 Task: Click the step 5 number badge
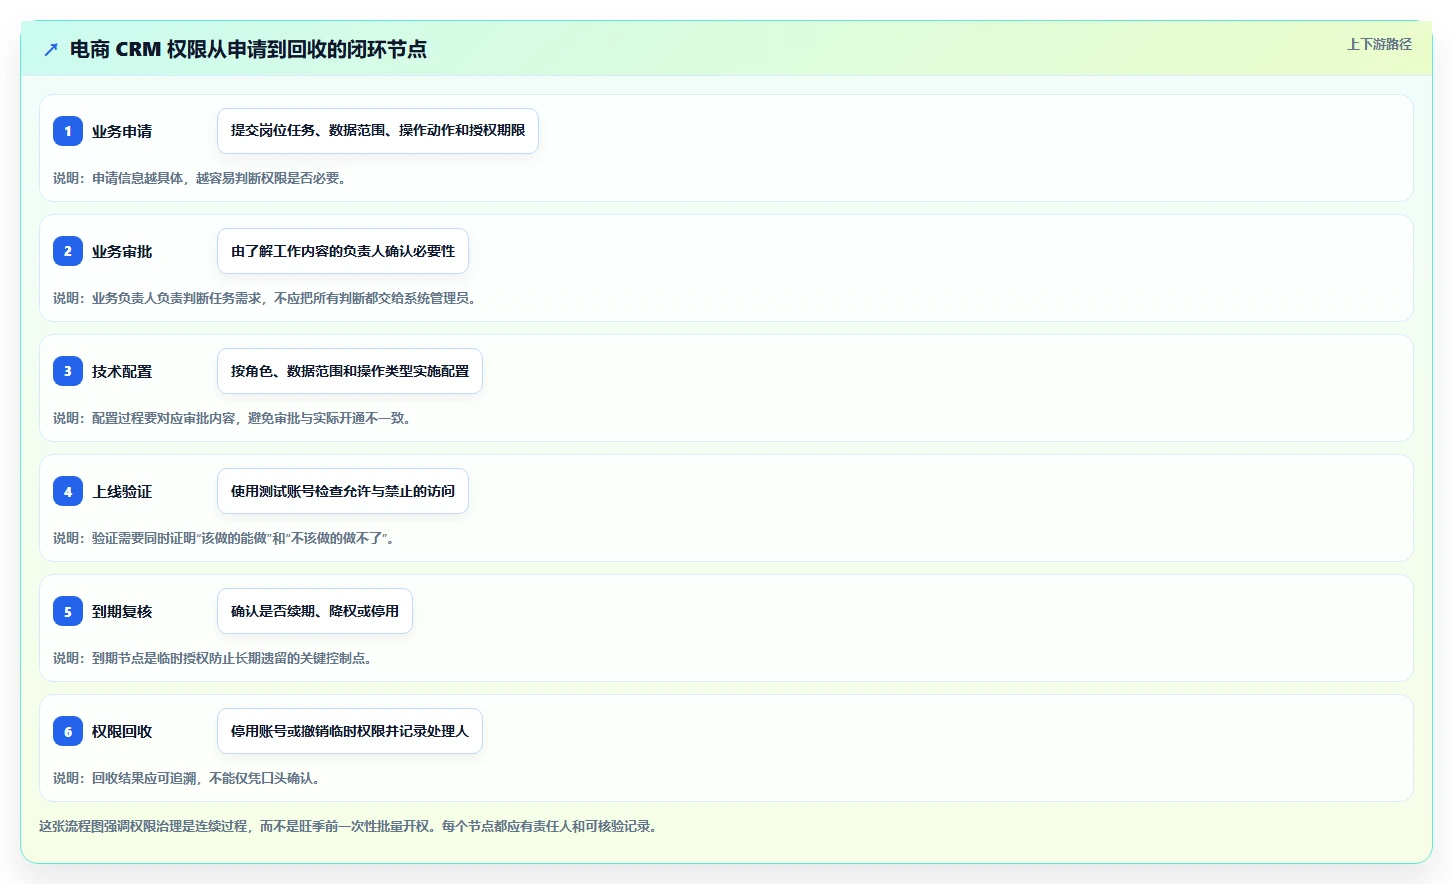click(68, 611)
